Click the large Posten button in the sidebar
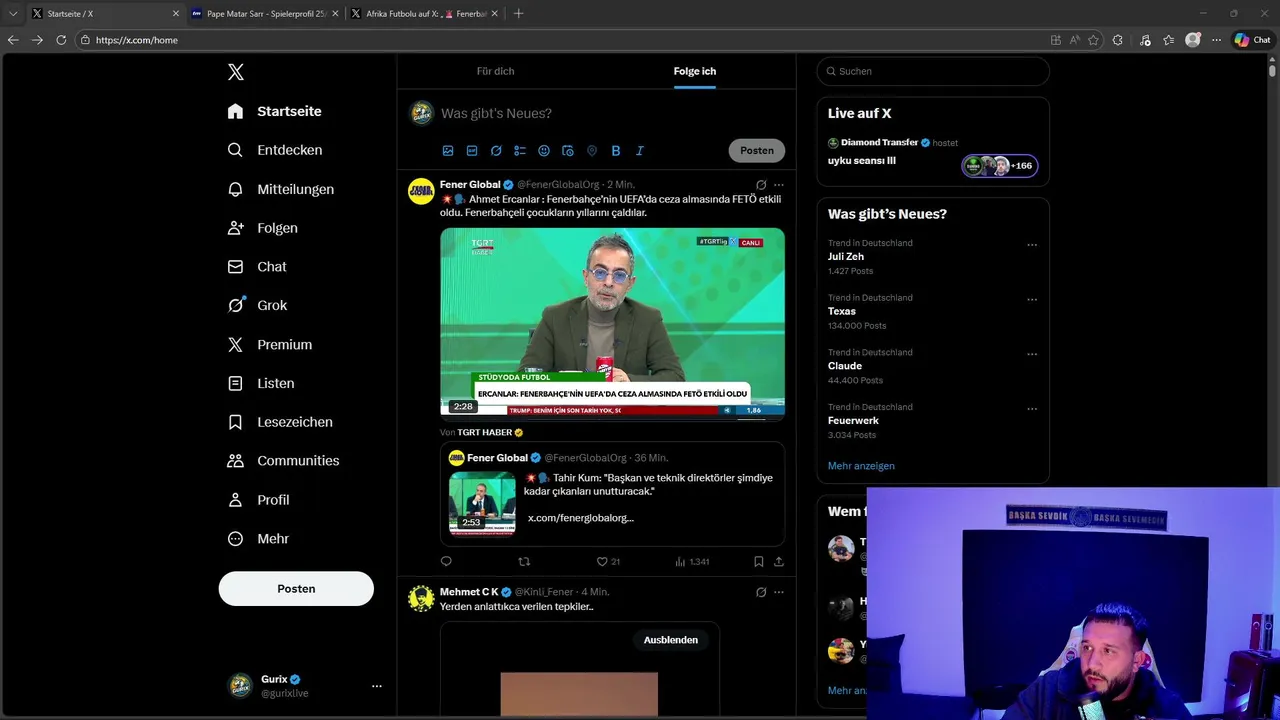Viewport: 1280px width, 720px height. coord(296,589)
